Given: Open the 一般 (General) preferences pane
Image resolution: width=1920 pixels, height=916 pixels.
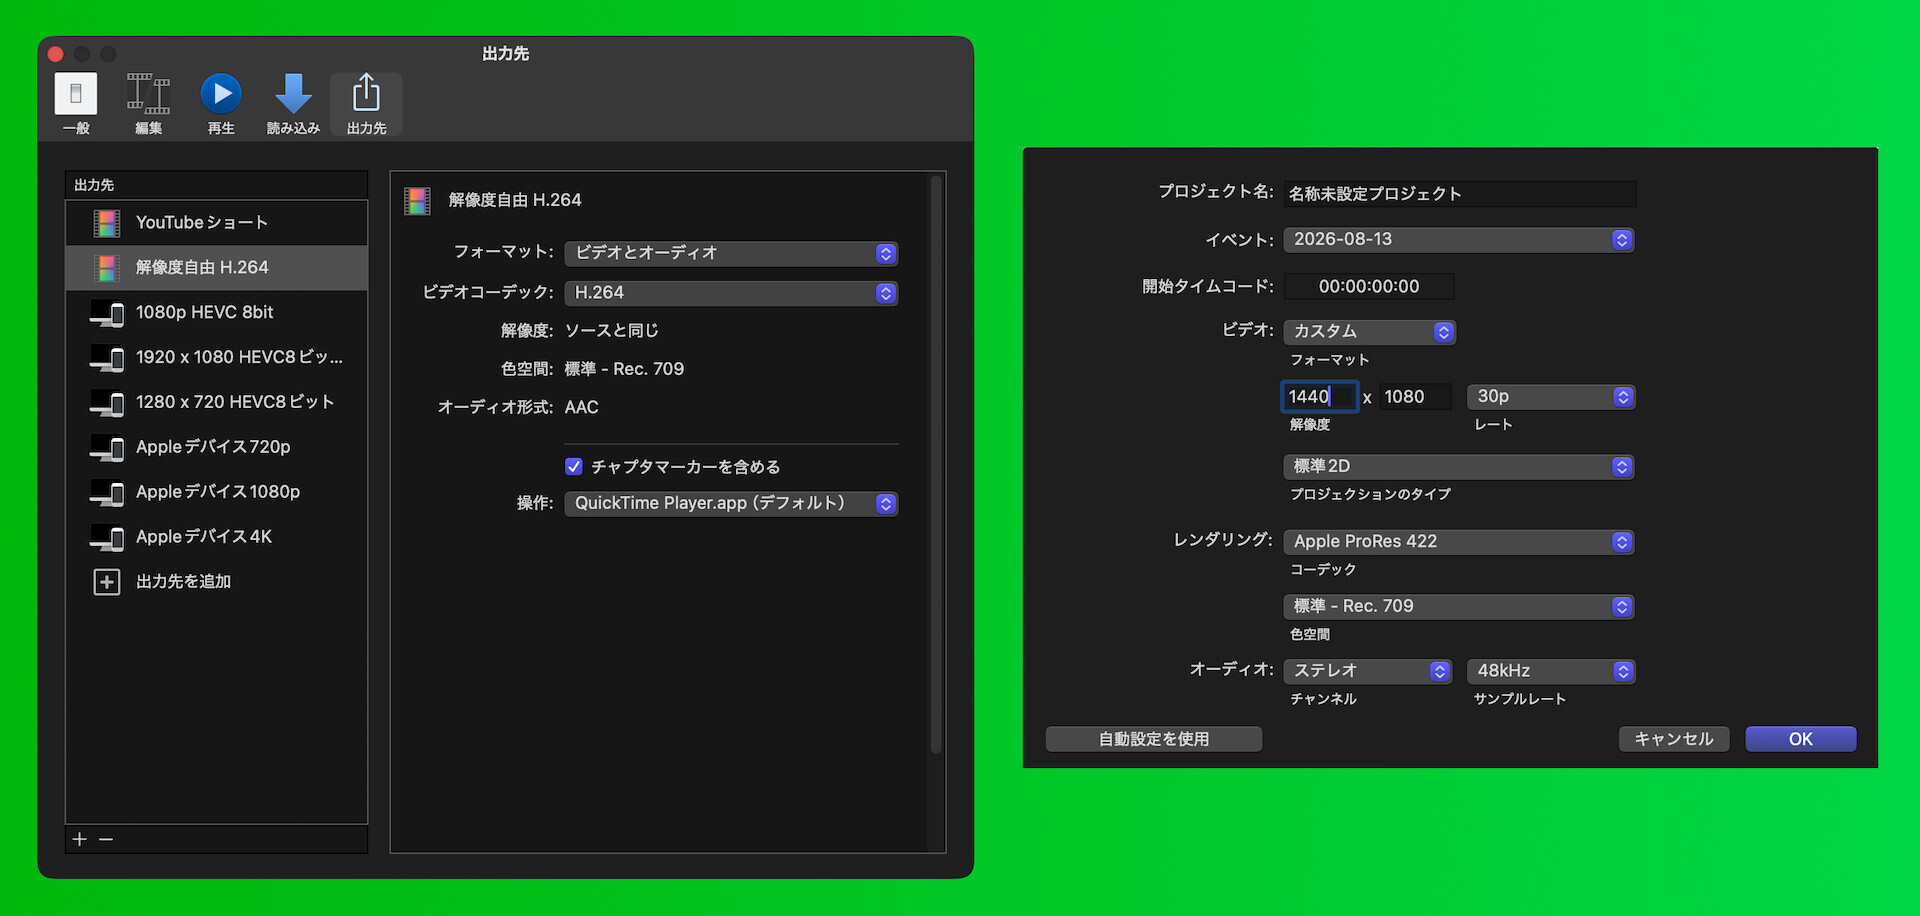Looking at the screenshot, I should (76, 104).
